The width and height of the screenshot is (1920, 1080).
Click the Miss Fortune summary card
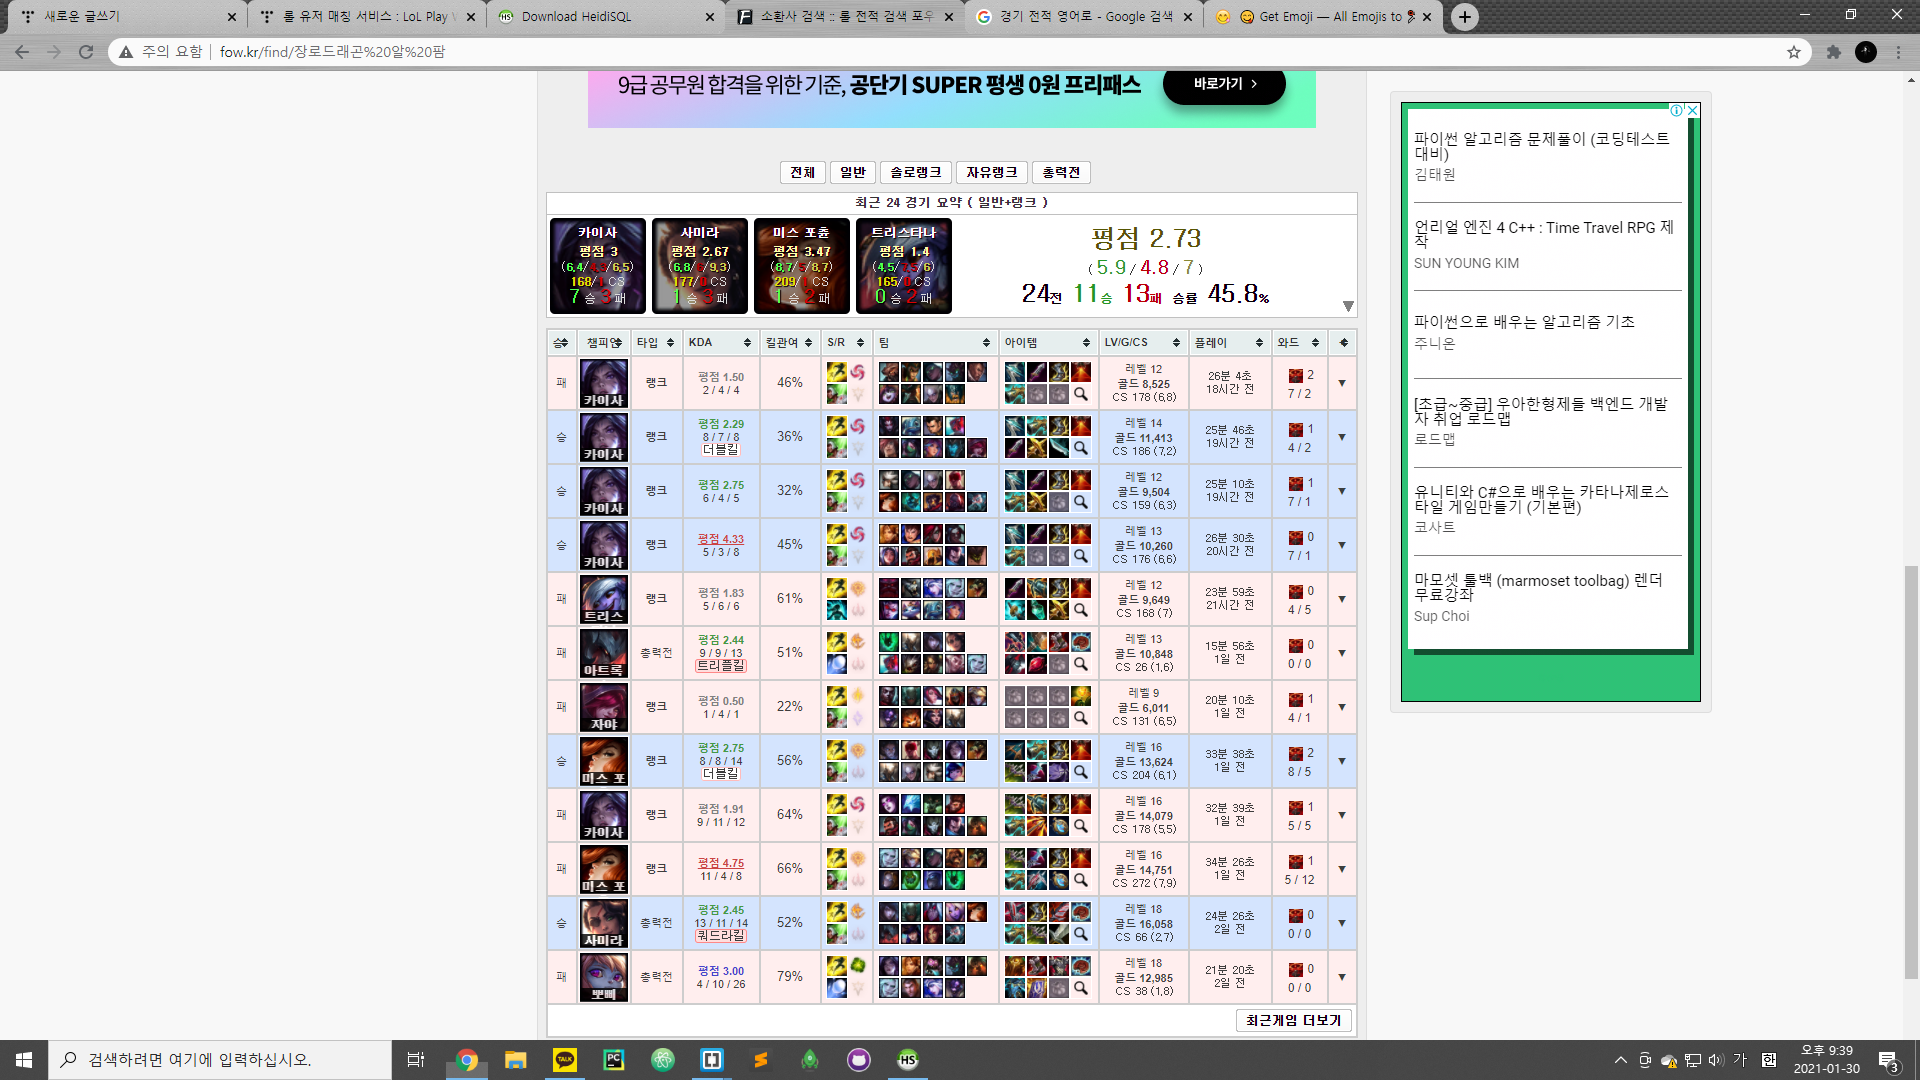click(x=802, y=266)
